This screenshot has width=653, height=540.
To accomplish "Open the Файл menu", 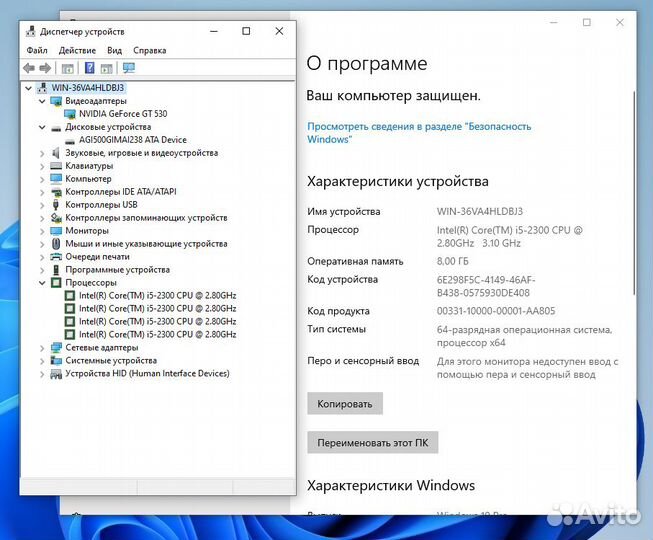I will [37, 50].
